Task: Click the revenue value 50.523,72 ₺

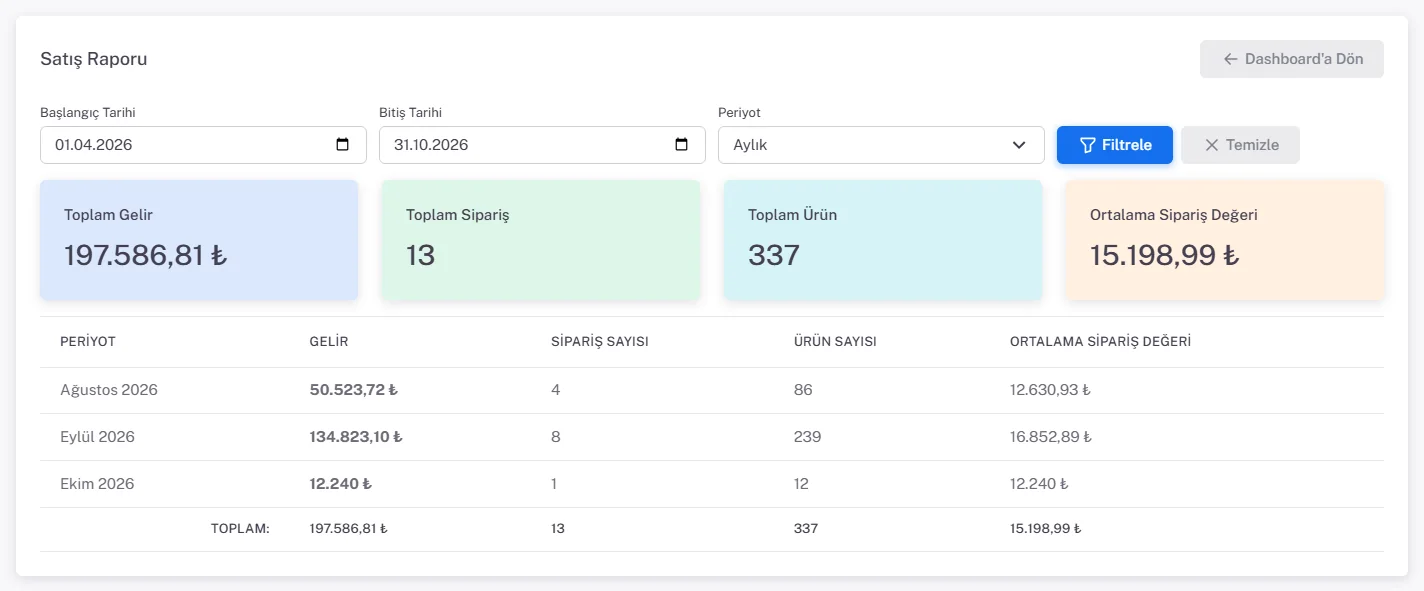Action: pos(354,390)
